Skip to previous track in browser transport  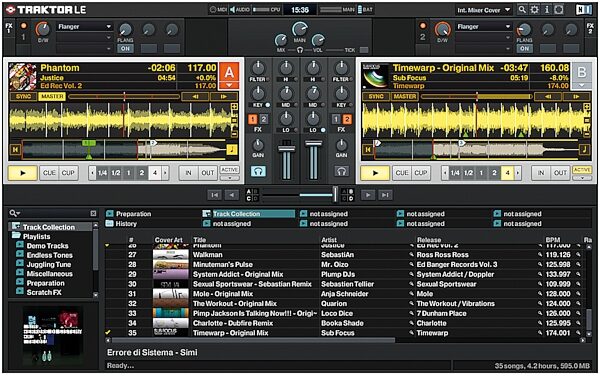point(214,195)
